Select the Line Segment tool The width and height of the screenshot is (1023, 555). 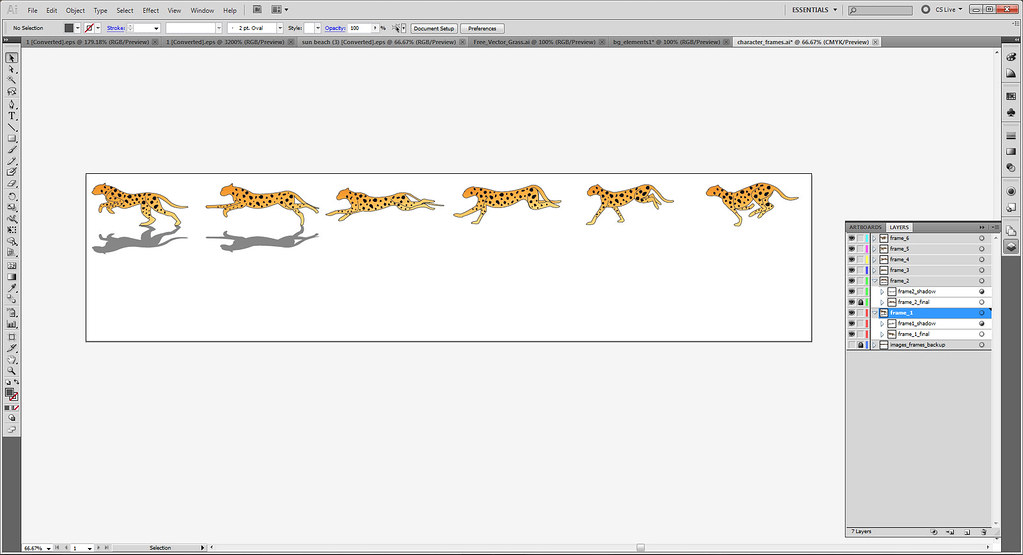pos(11,127)
